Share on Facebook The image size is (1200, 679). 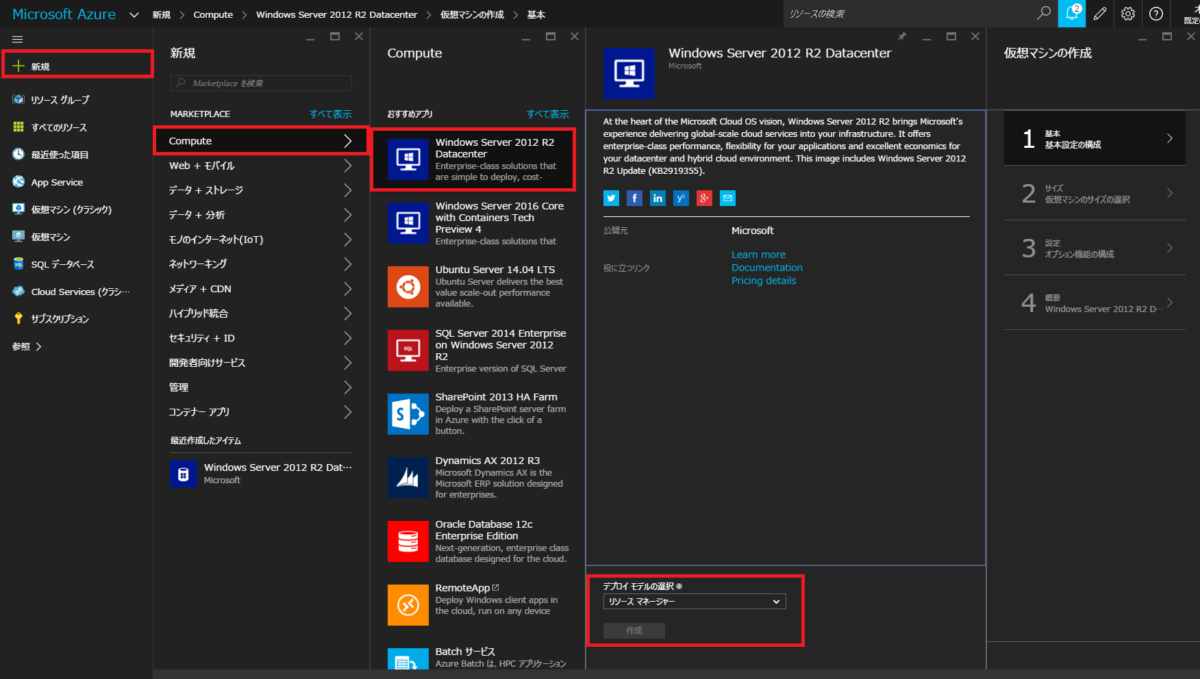click(634, 197)
